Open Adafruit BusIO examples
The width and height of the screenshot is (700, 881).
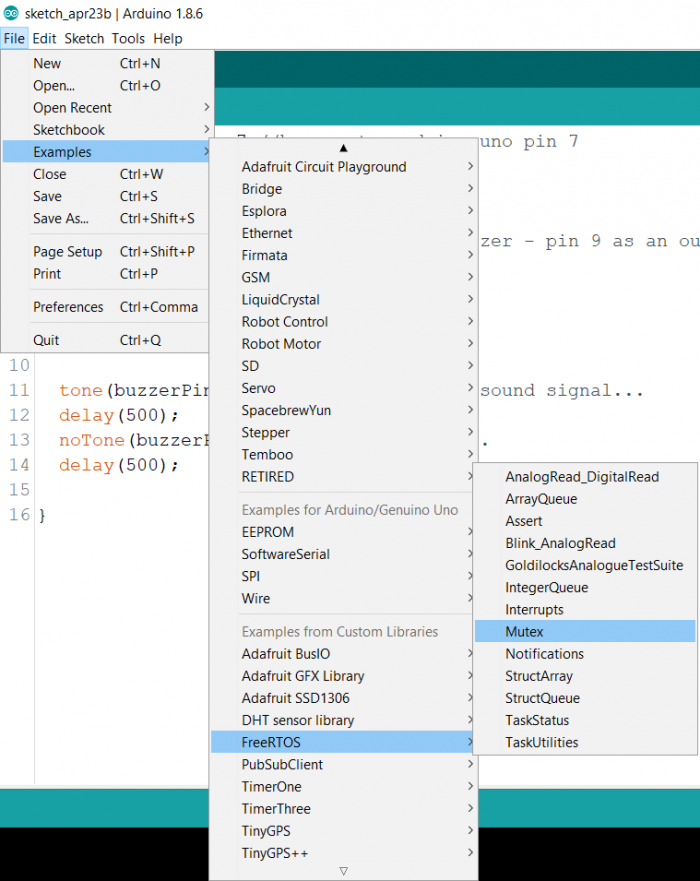pyautogui.click(x=344, y=653)
